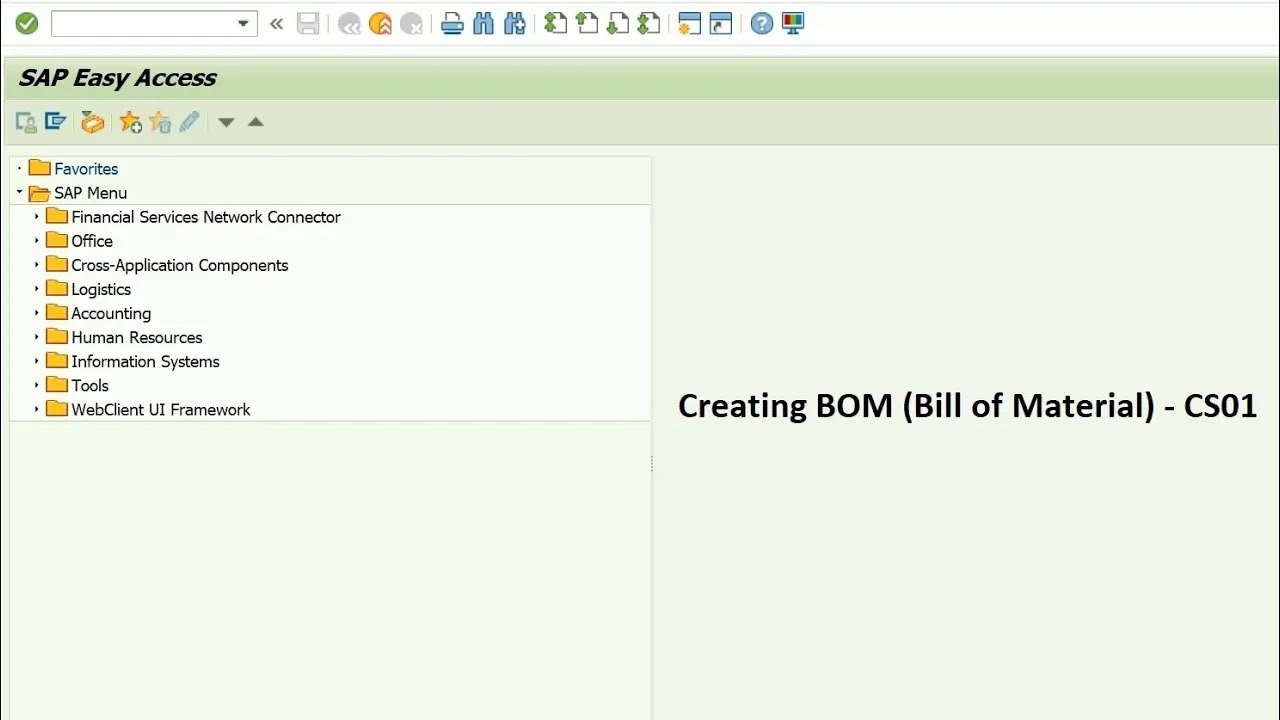Image resolution: width=1280 pixels, height=720 pixels.
Task: Select the Favorites tree label
Action: click(86, 169)
